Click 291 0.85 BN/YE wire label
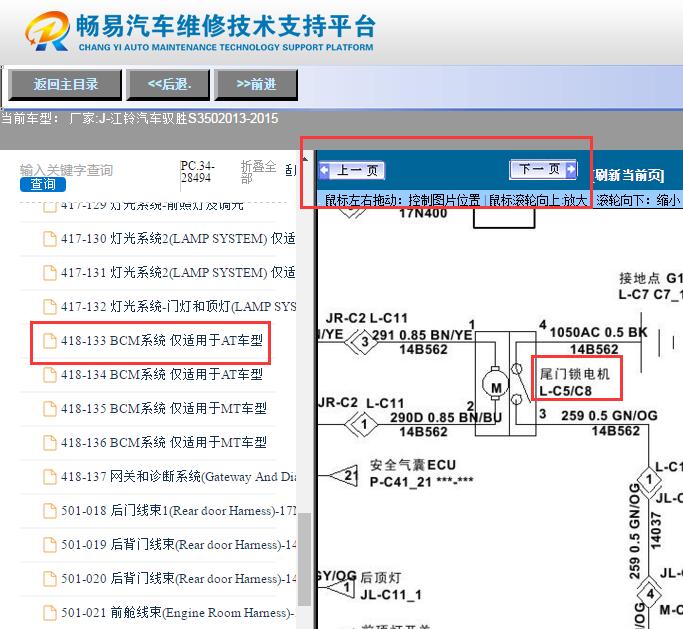683x629 pixels. click(422, 335)
